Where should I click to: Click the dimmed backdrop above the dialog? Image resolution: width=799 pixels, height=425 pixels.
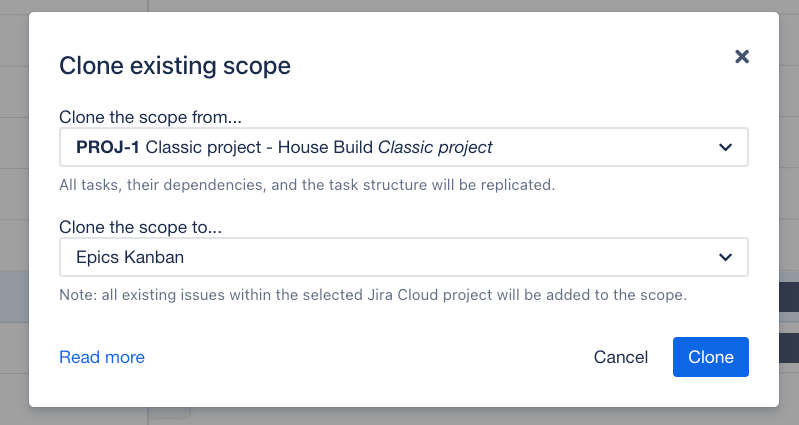coord(400,6)
